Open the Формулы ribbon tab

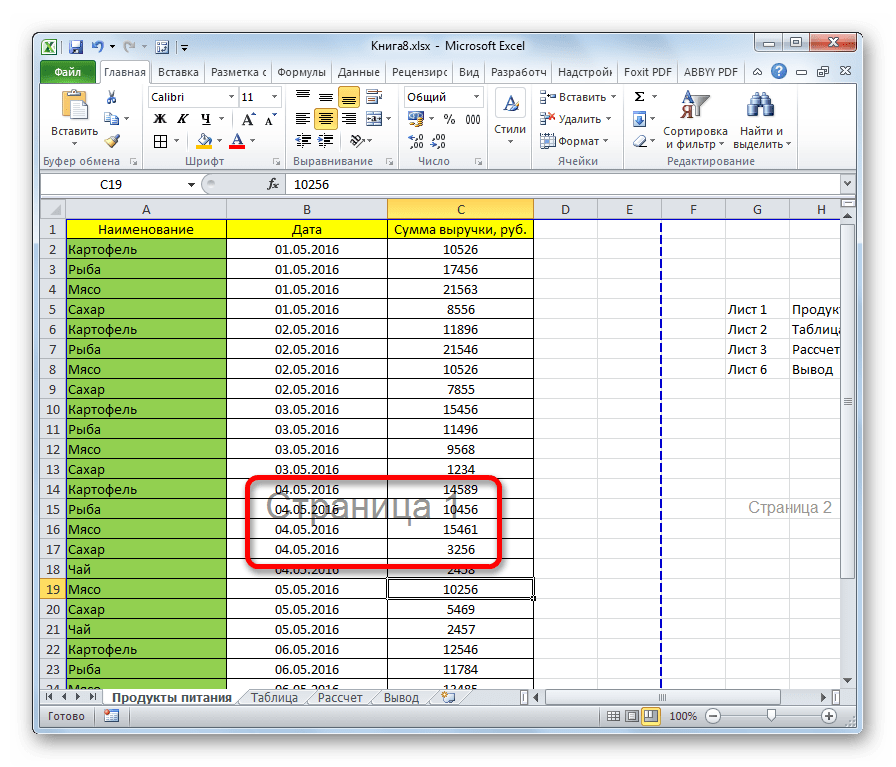click(301, 72)
